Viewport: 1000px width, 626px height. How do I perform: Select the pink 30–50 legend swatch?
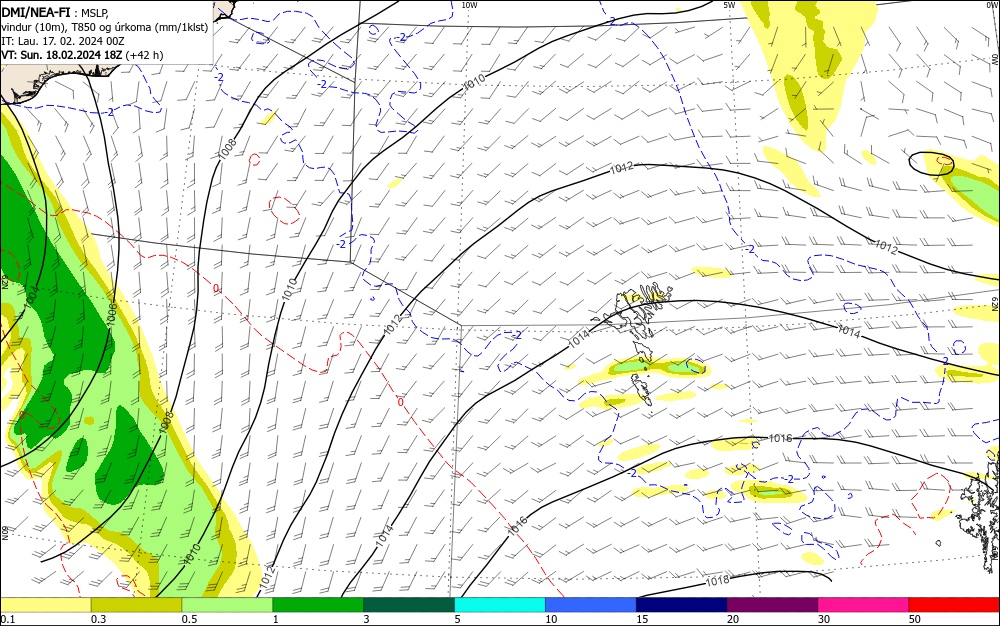(864, 605)
